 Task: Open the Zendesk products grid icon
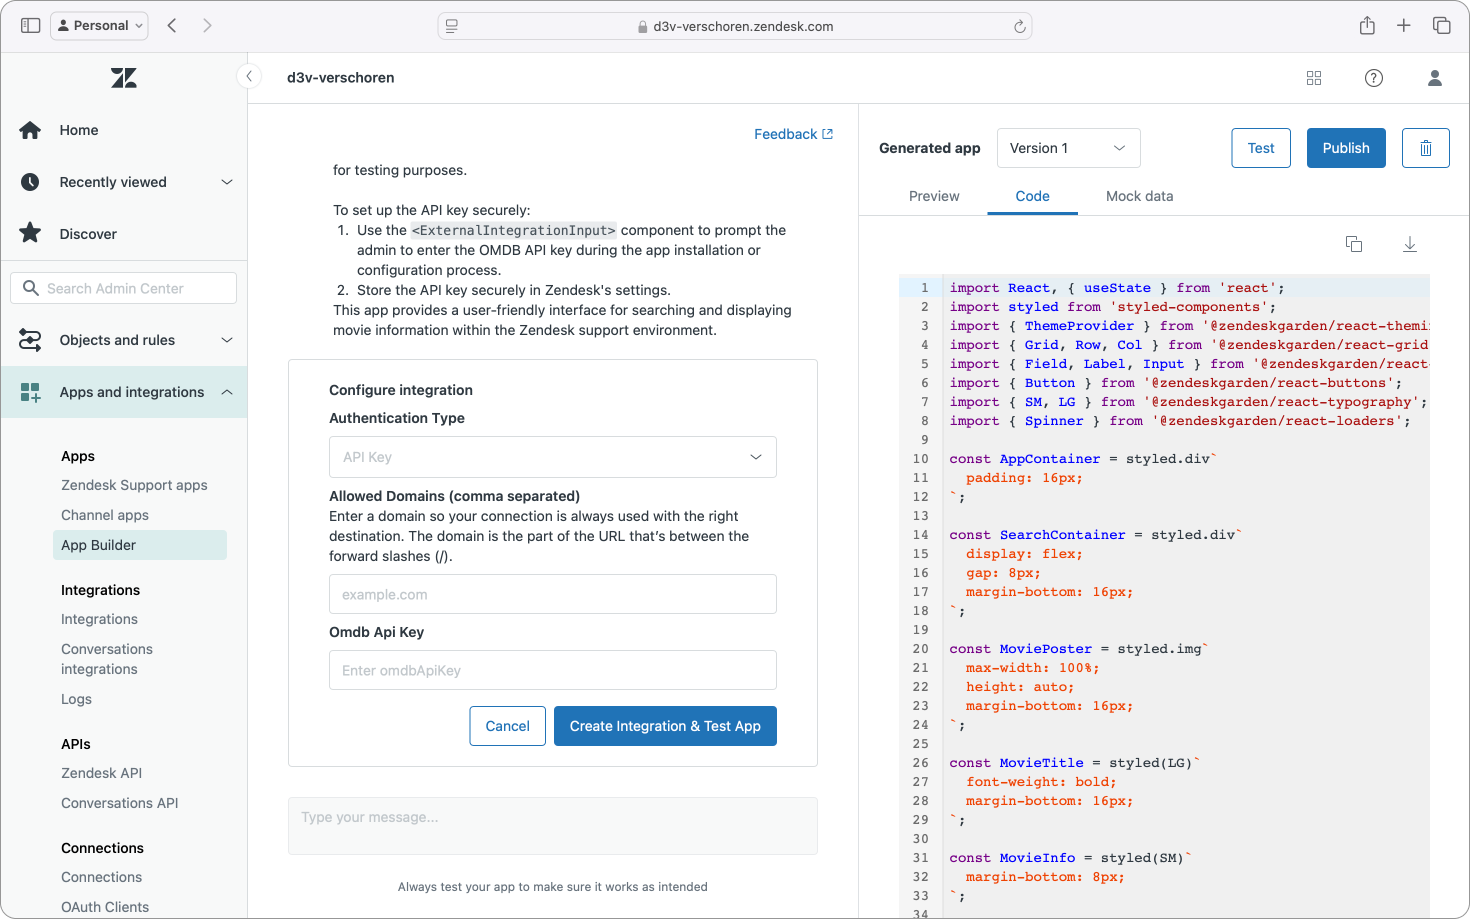point(1314,78)
